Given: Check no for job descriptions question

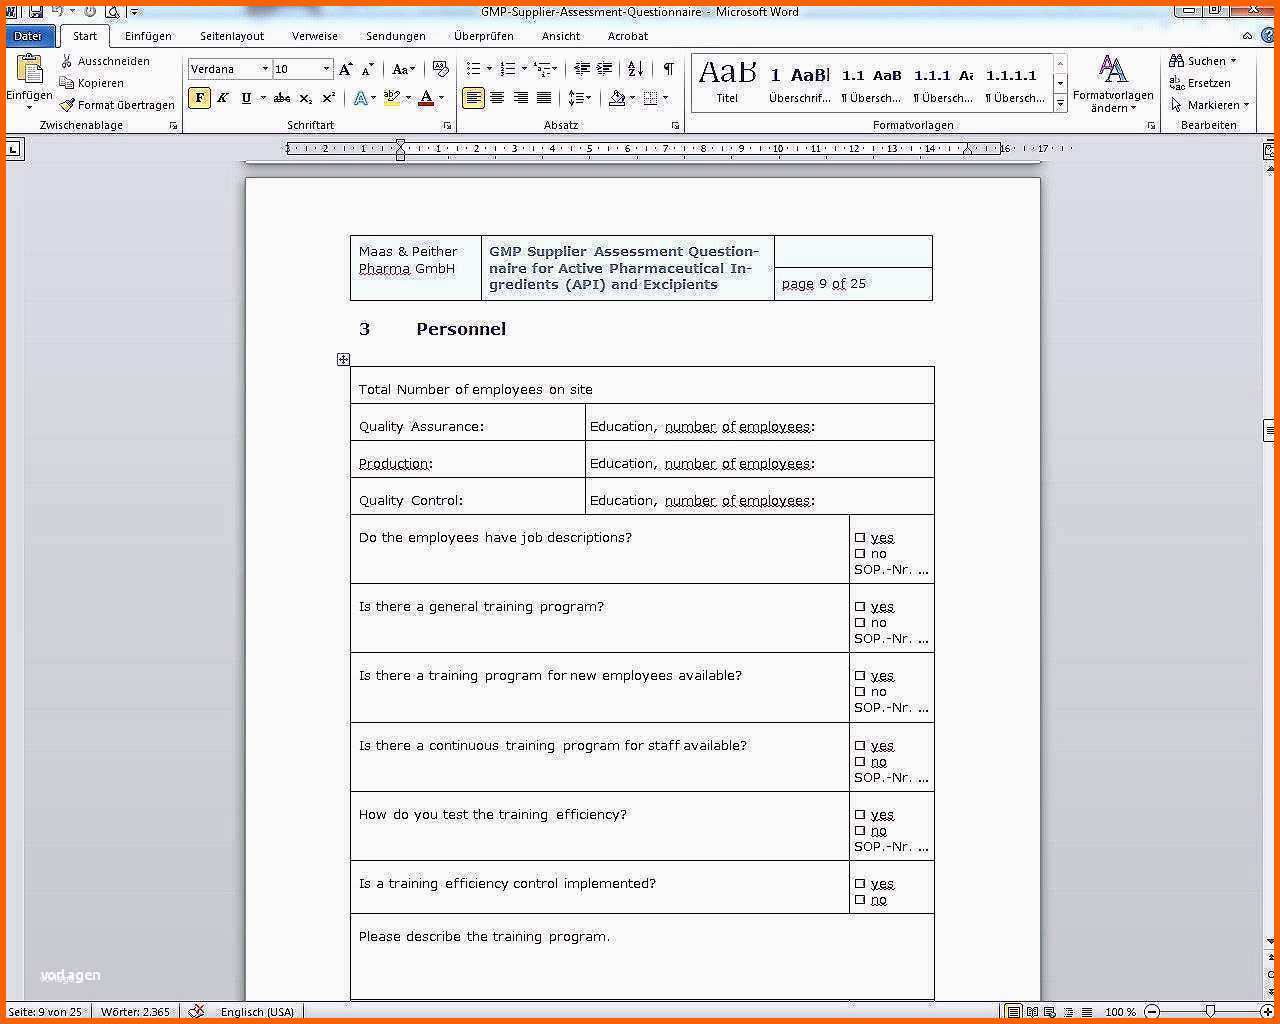Looking at the screenshot, I should (x=860, y=554).
